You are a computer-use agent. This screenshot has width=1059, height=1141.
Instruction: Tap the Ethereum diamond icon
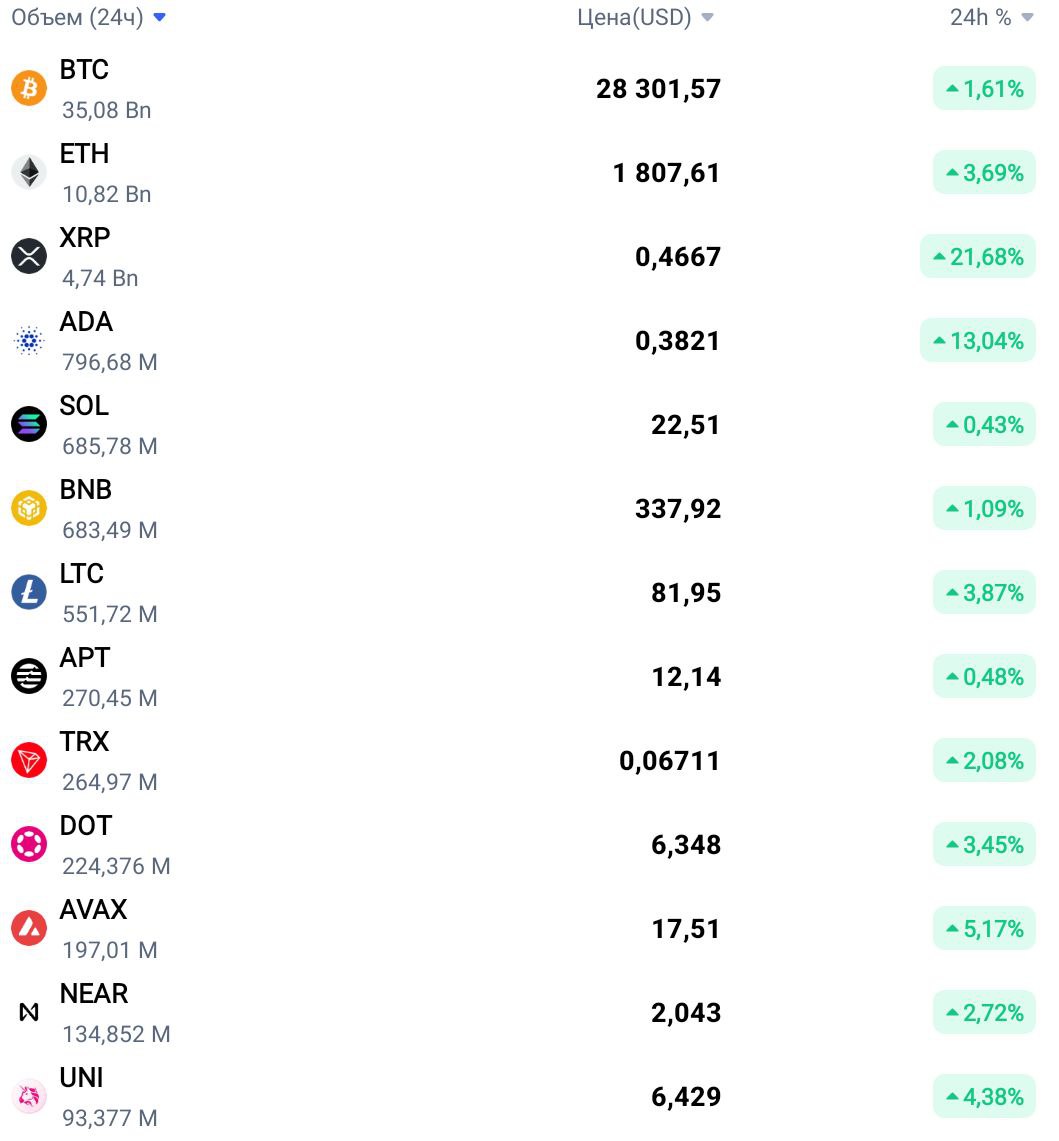(x=29, y=172)
